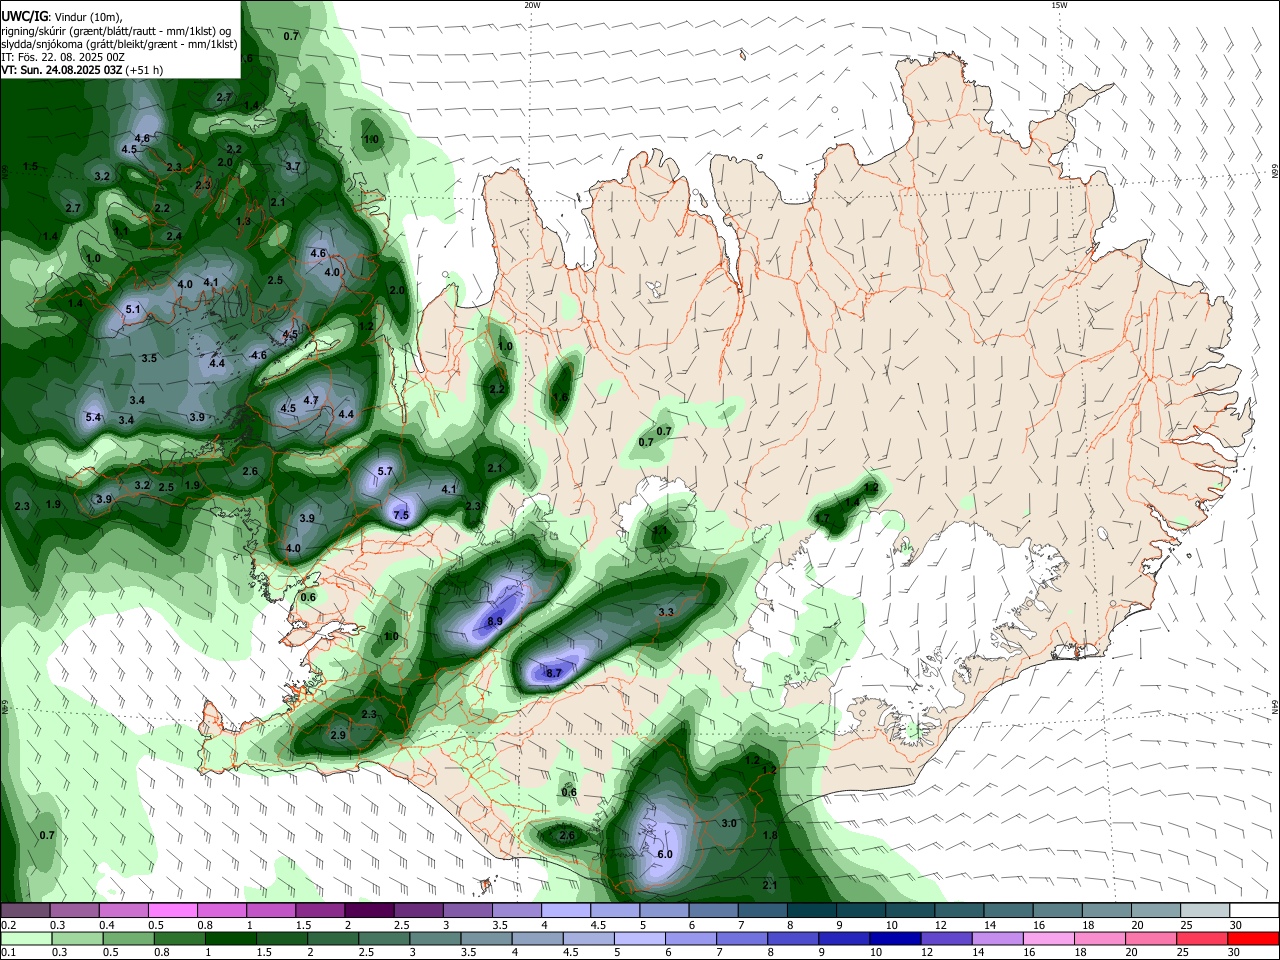
Task: Click the '1.6' precipitation value
Action: click(560, 397)
